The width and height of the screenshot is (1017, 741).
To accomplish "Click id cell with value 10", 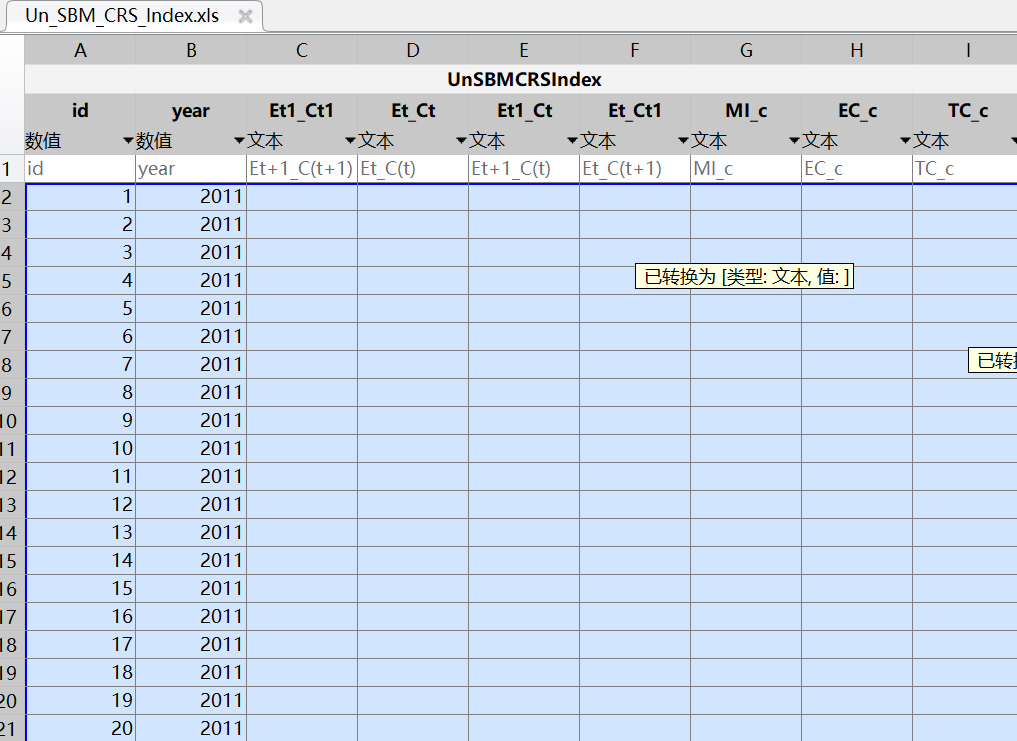I will tap(80, 448).
